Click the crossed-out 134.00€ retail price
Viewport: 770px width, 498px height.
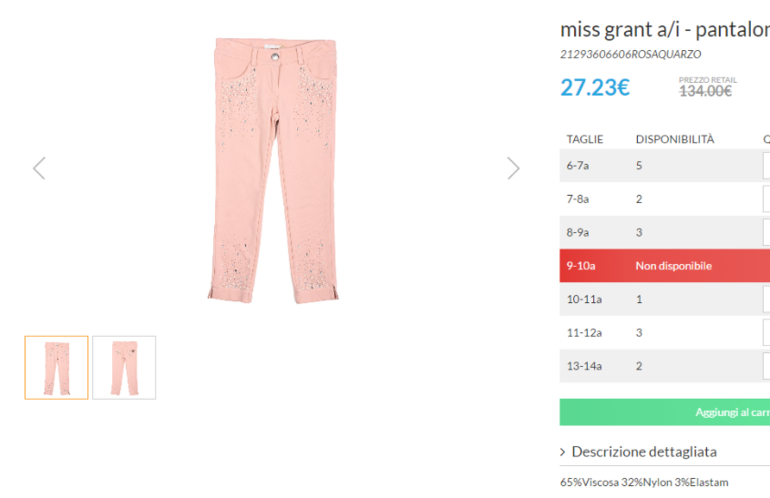705,91
